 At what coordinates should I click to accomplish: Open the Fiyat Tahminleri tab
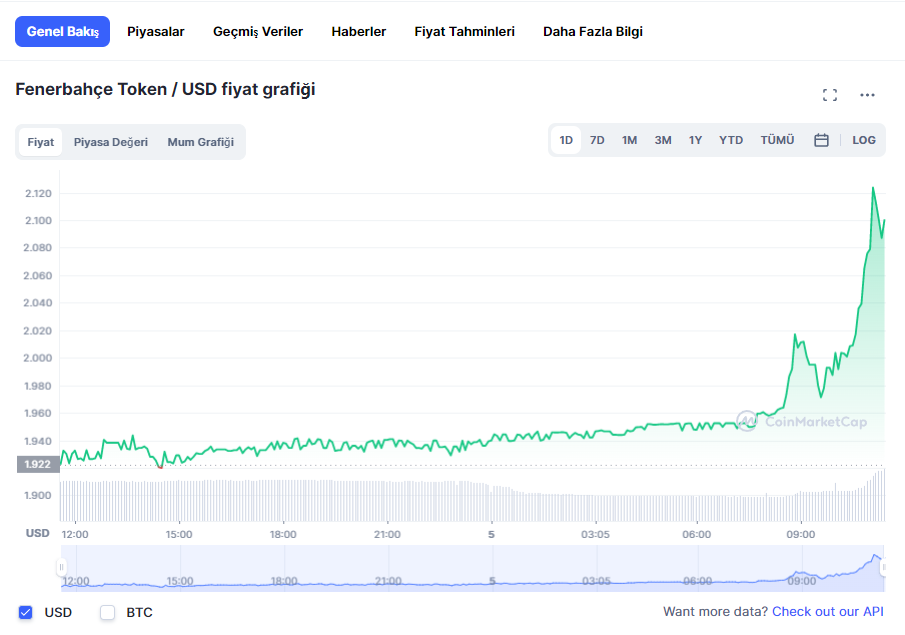[x=464, y=32]
